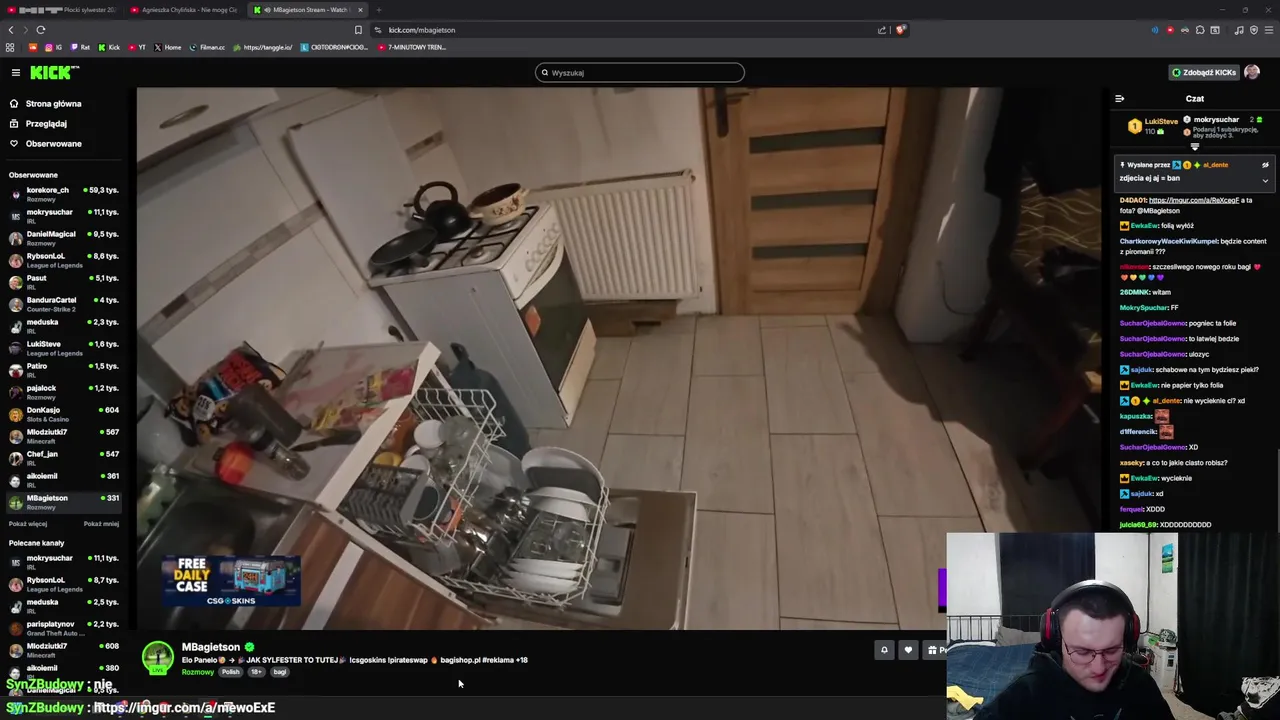Select the Rozmowy category tag

click(197, 672)
